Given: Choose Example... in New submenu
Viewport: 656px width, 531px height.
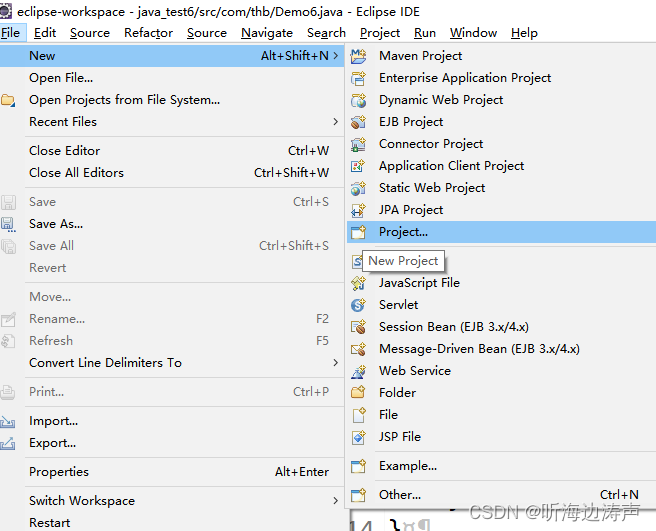Looking at the screenshot, I should pos(501,466).
